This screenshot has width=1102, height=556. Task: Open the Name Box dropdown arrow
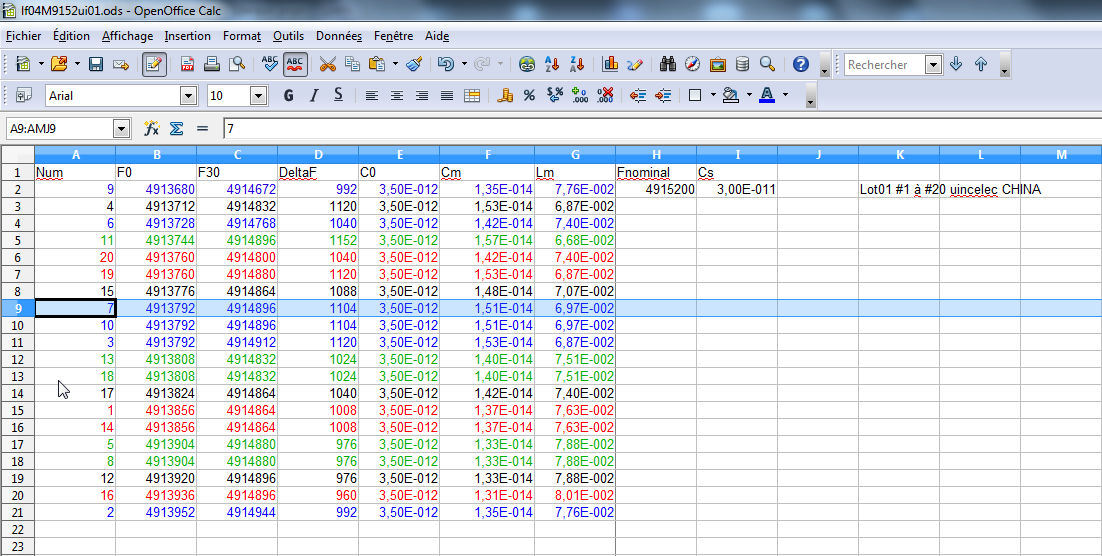click(x=122, y=129)
